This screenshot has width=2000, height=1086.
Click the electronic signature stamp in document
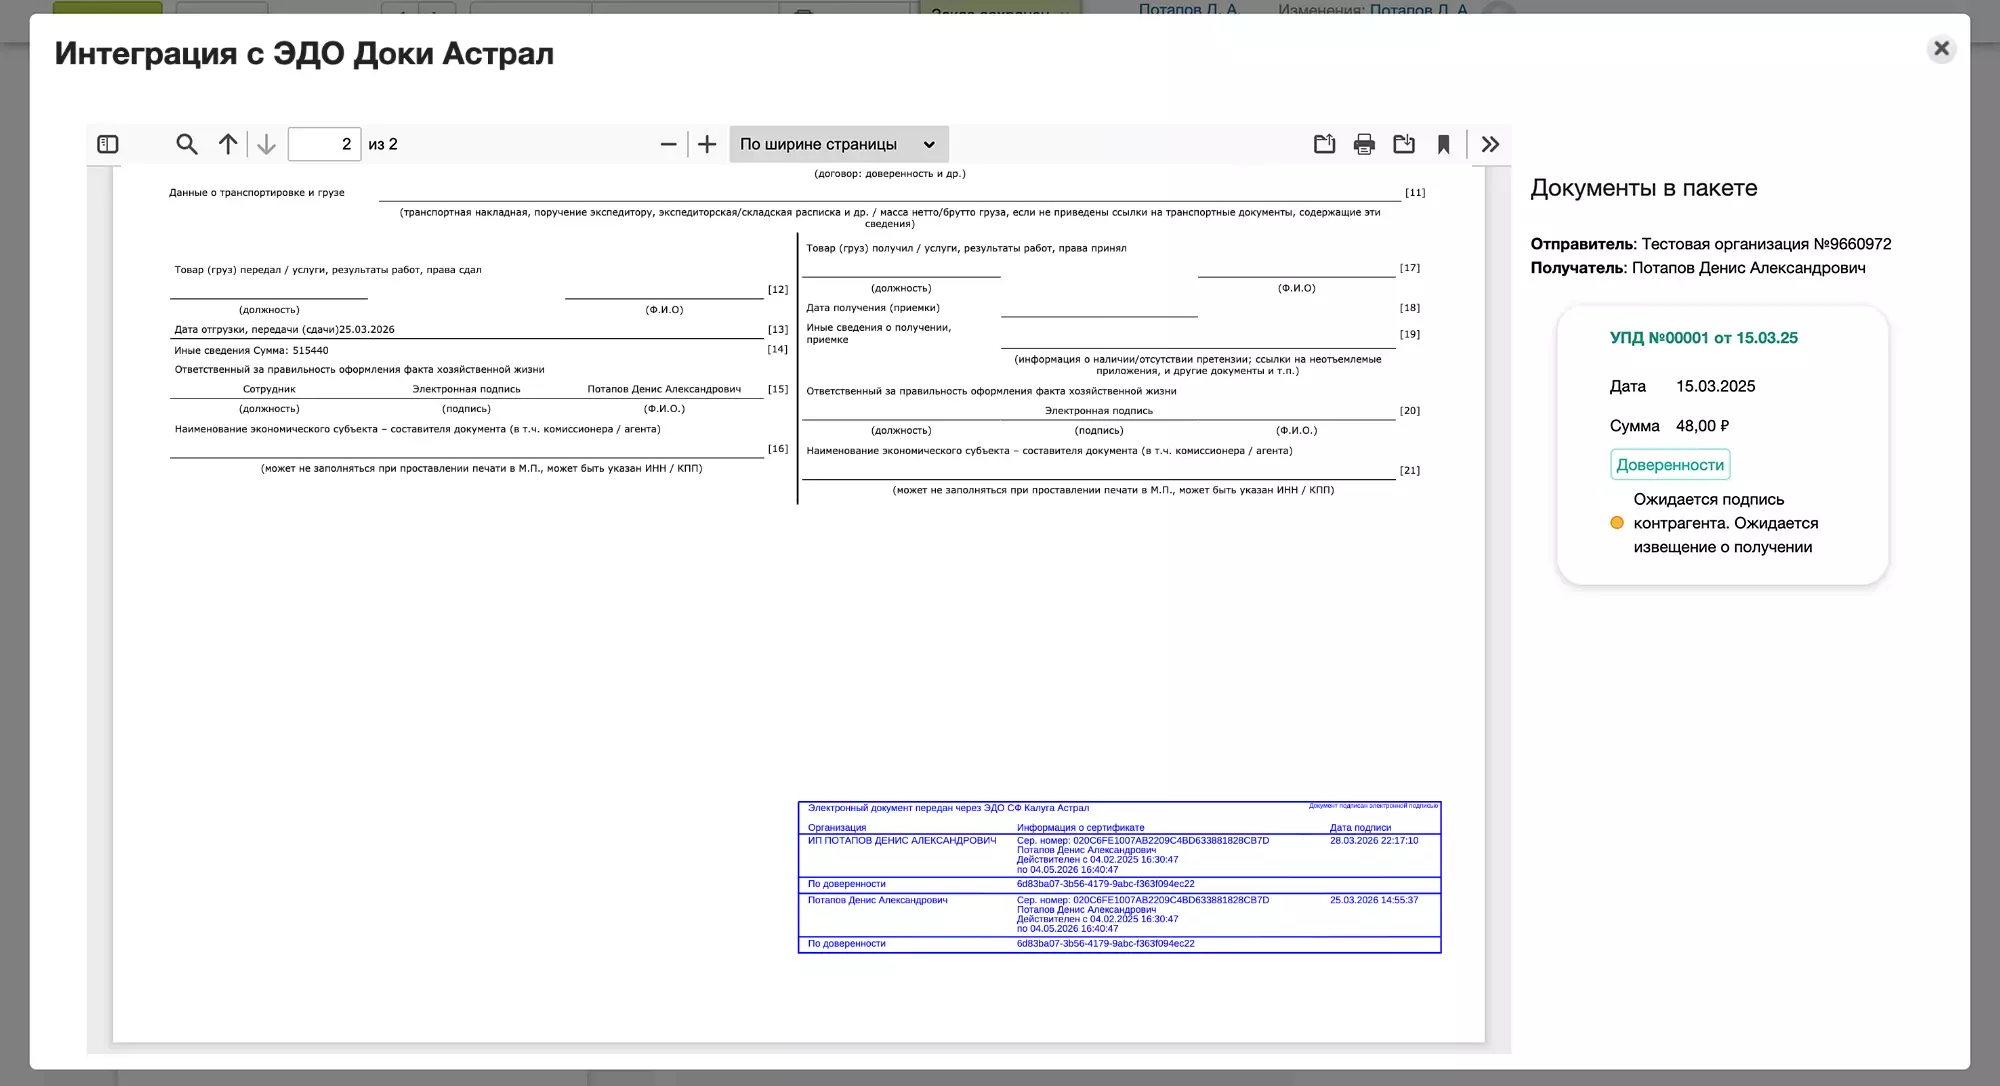1119,877
